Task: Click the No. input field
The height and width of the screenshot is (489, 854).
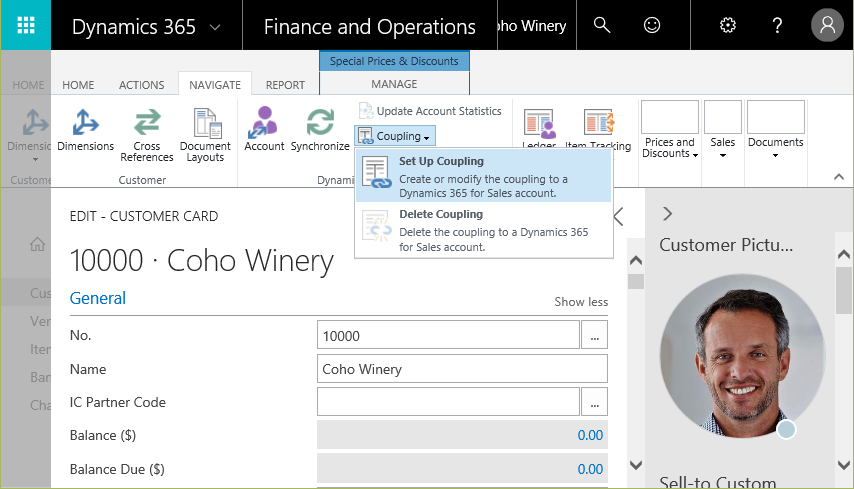Action: 448,335
